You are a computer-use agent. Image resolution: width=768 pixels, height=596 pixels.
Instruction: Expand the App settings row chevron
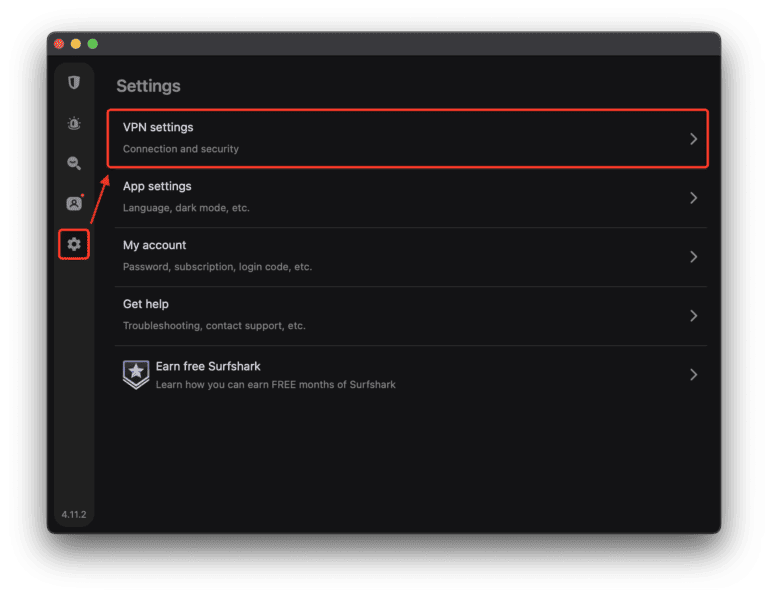tap(693, 198)
